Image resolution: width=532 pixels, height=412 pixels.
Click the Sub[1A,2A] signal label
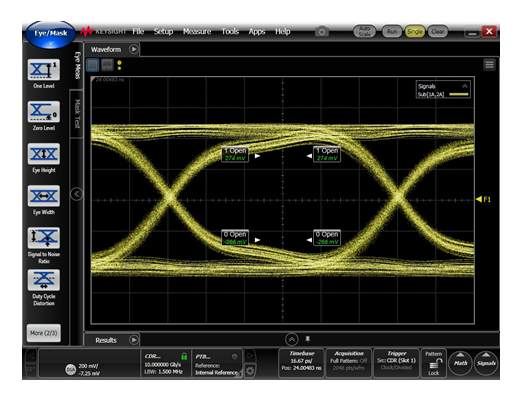(431, 94)
